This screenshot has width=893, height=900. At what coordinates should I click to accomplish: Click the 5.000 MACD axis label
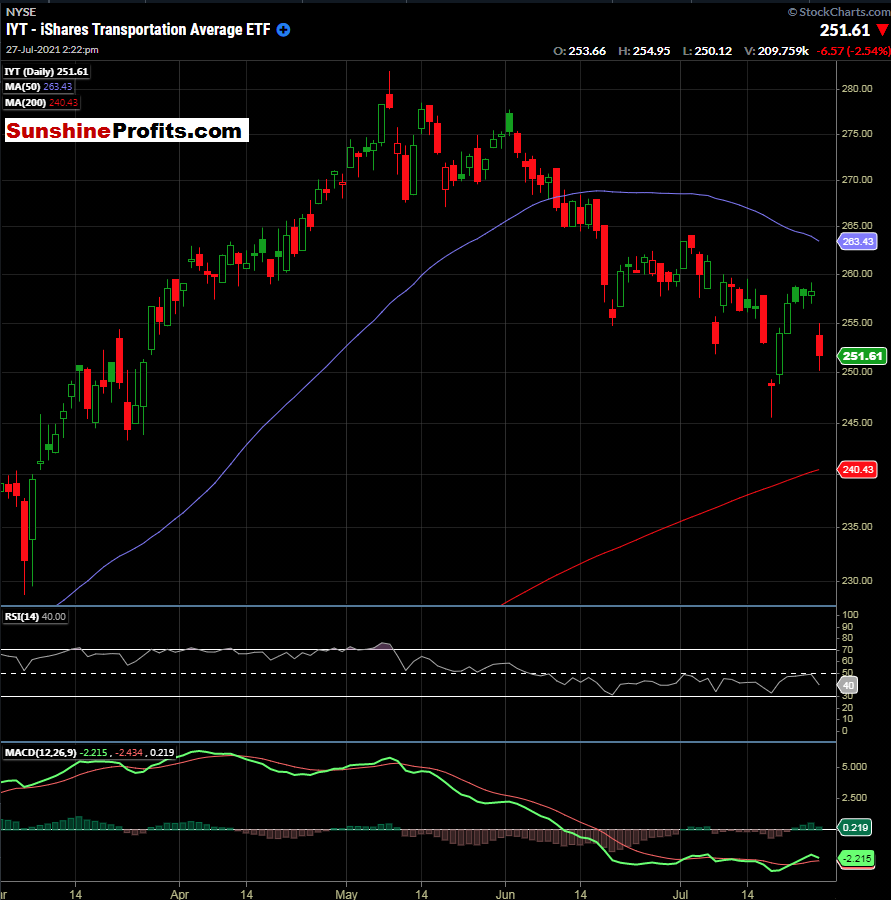854,767
